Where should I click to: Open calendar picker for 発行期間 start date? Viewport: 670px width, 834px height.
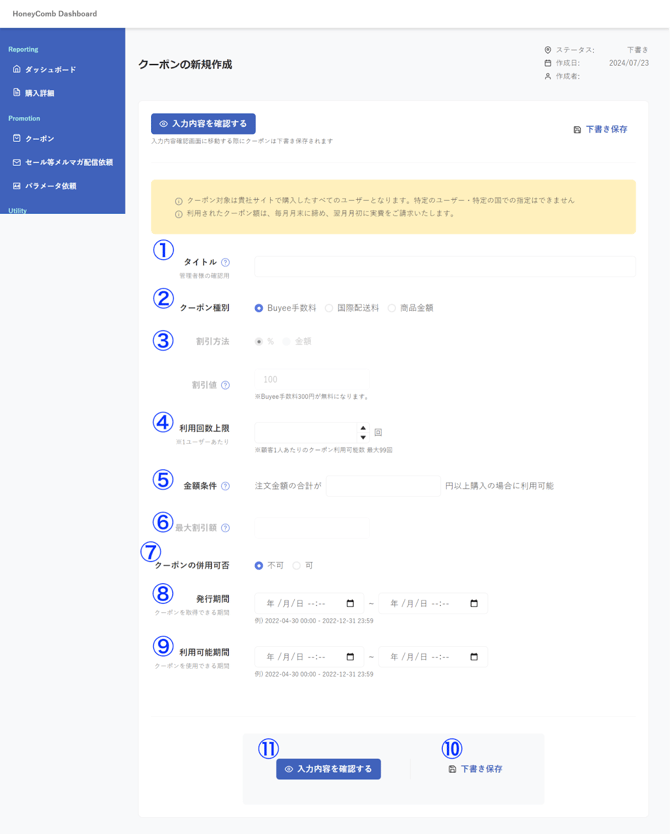[350, 603]
